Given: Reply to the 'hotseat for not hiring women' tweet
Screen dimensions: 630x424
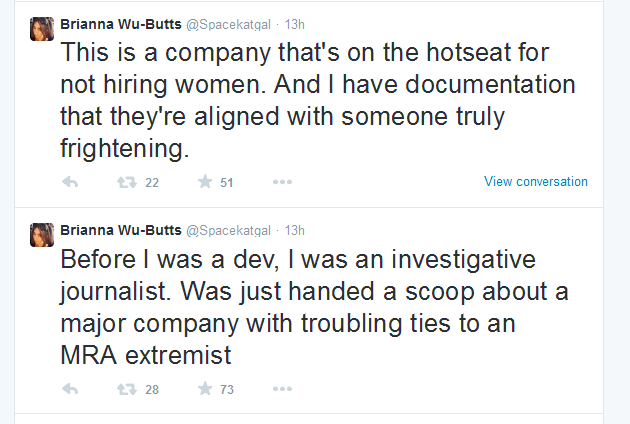Looking at the screenshot, I should tap(70, 182).
